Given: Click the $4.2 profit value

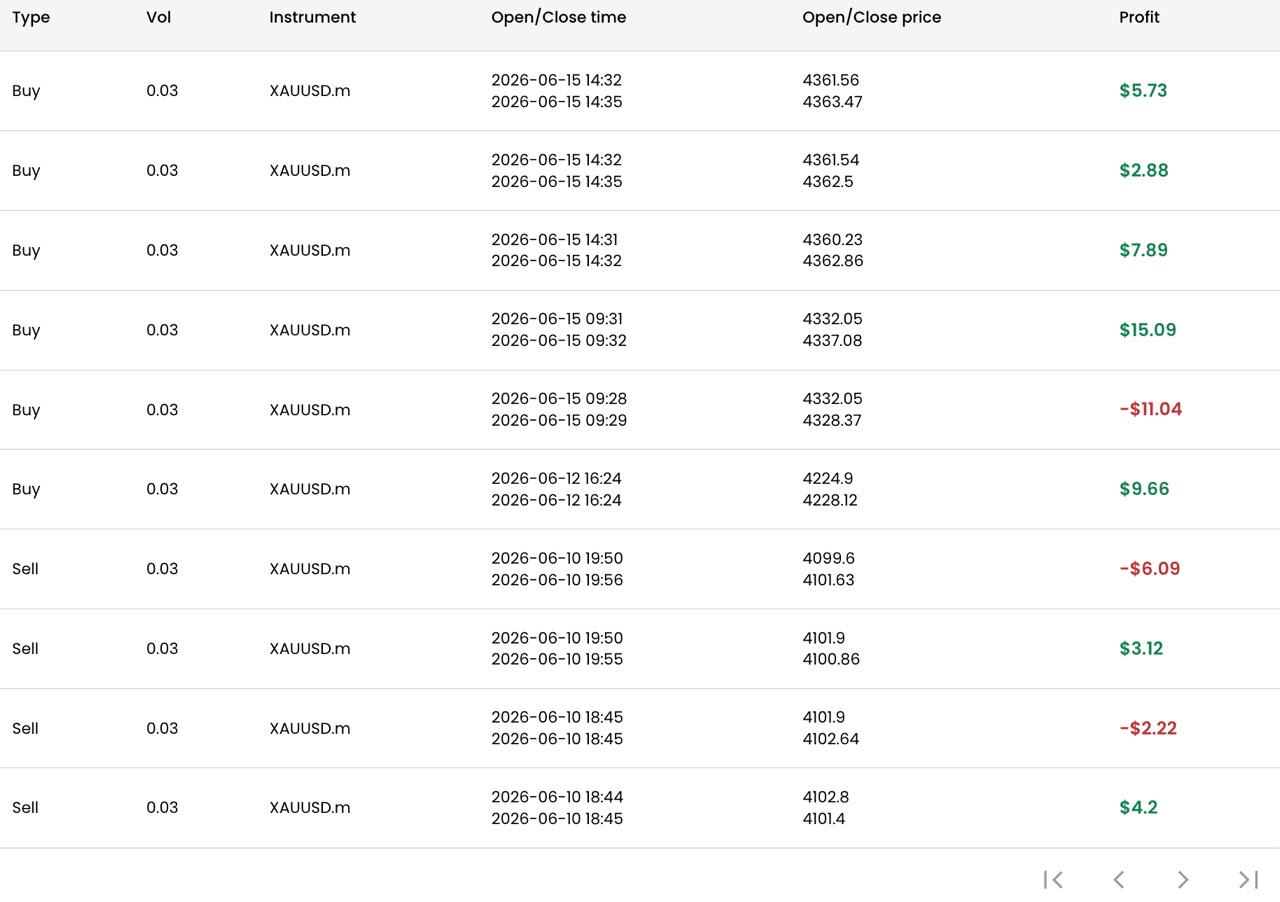Looking at the screenshot, I should click(x=1138, y=807).
